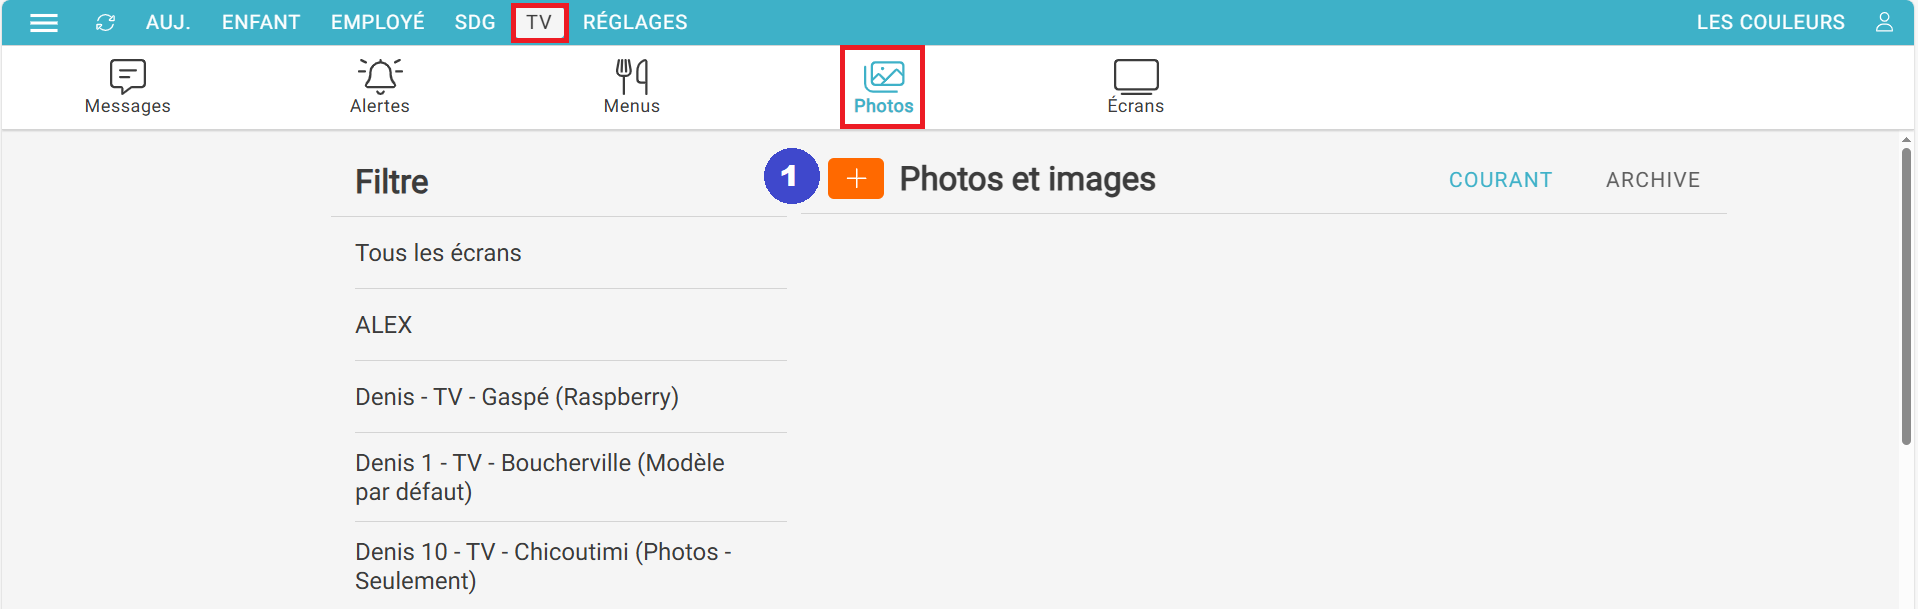The height and width of the screenshot is (609, 1918).
Task: Select the ALEX screen filter
Action: coord(384,325)
